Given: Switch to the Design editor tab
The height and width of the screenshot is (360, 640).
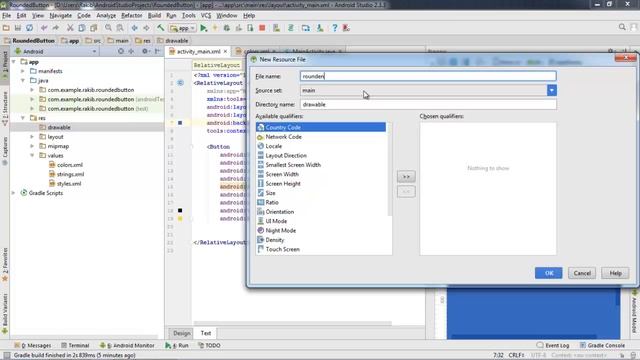Looking at the screenshot, I should 182,333.
